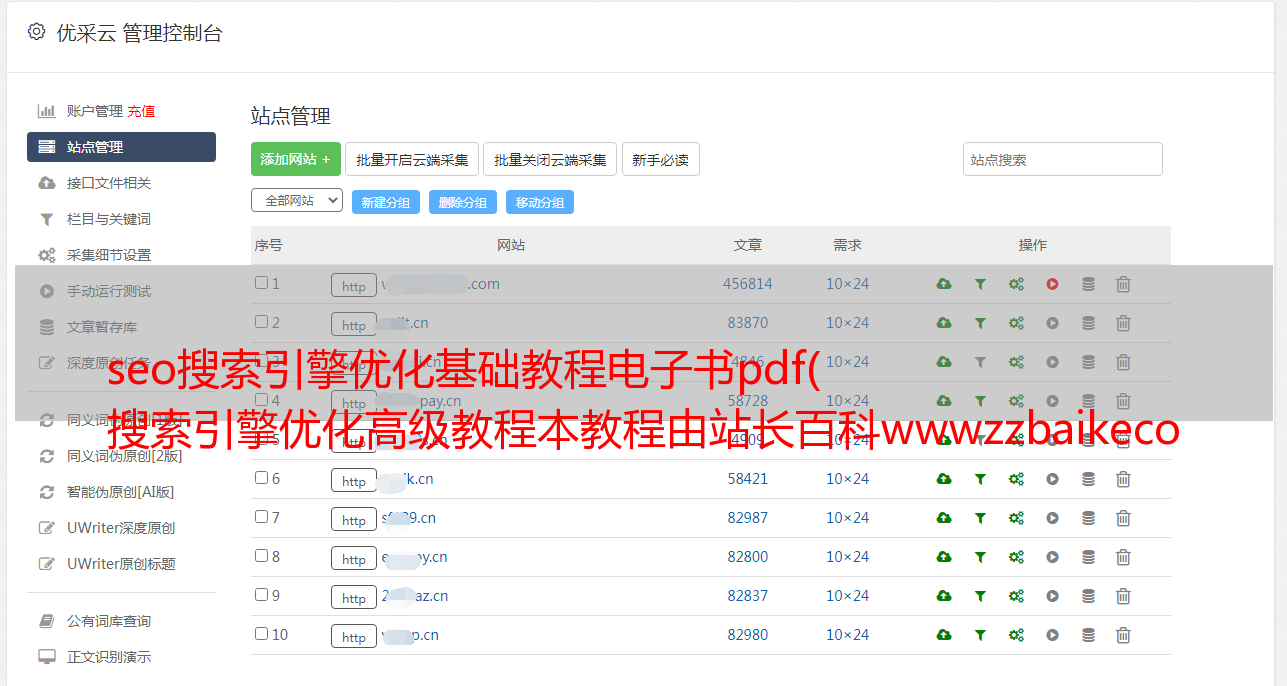Click trash icon in row 2

(1123, 323)
